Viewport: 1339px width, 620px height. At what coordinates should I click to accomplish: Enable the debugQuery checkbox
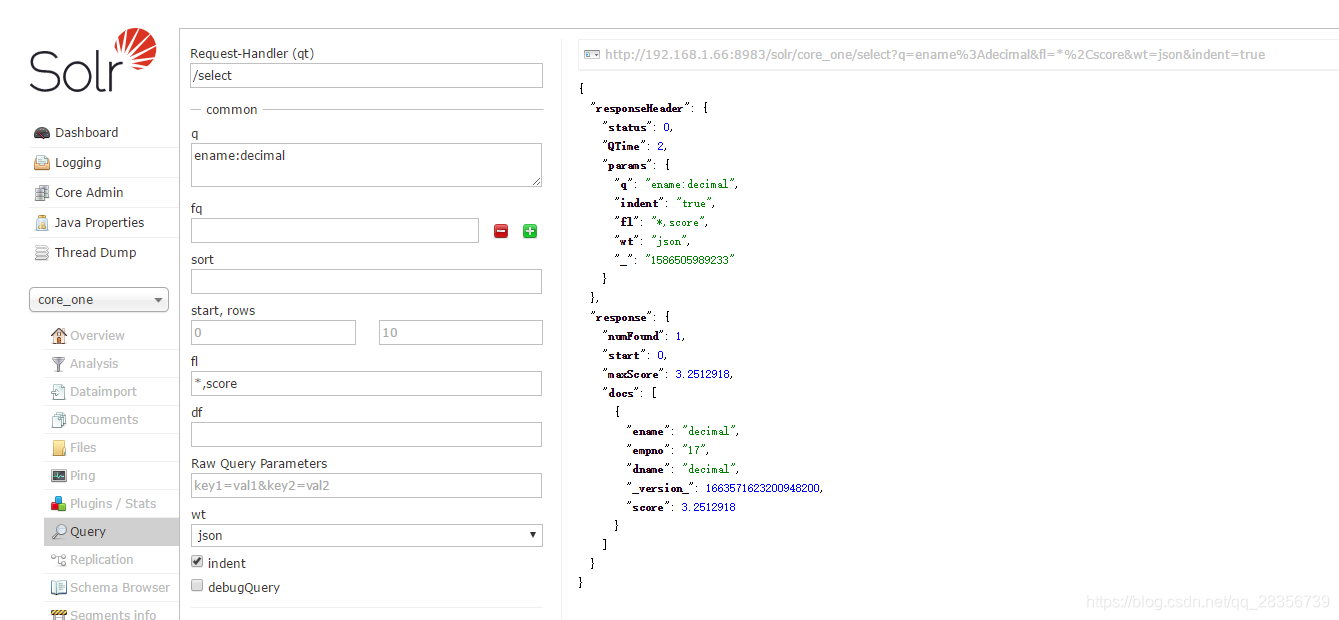(x=197, y=586)
